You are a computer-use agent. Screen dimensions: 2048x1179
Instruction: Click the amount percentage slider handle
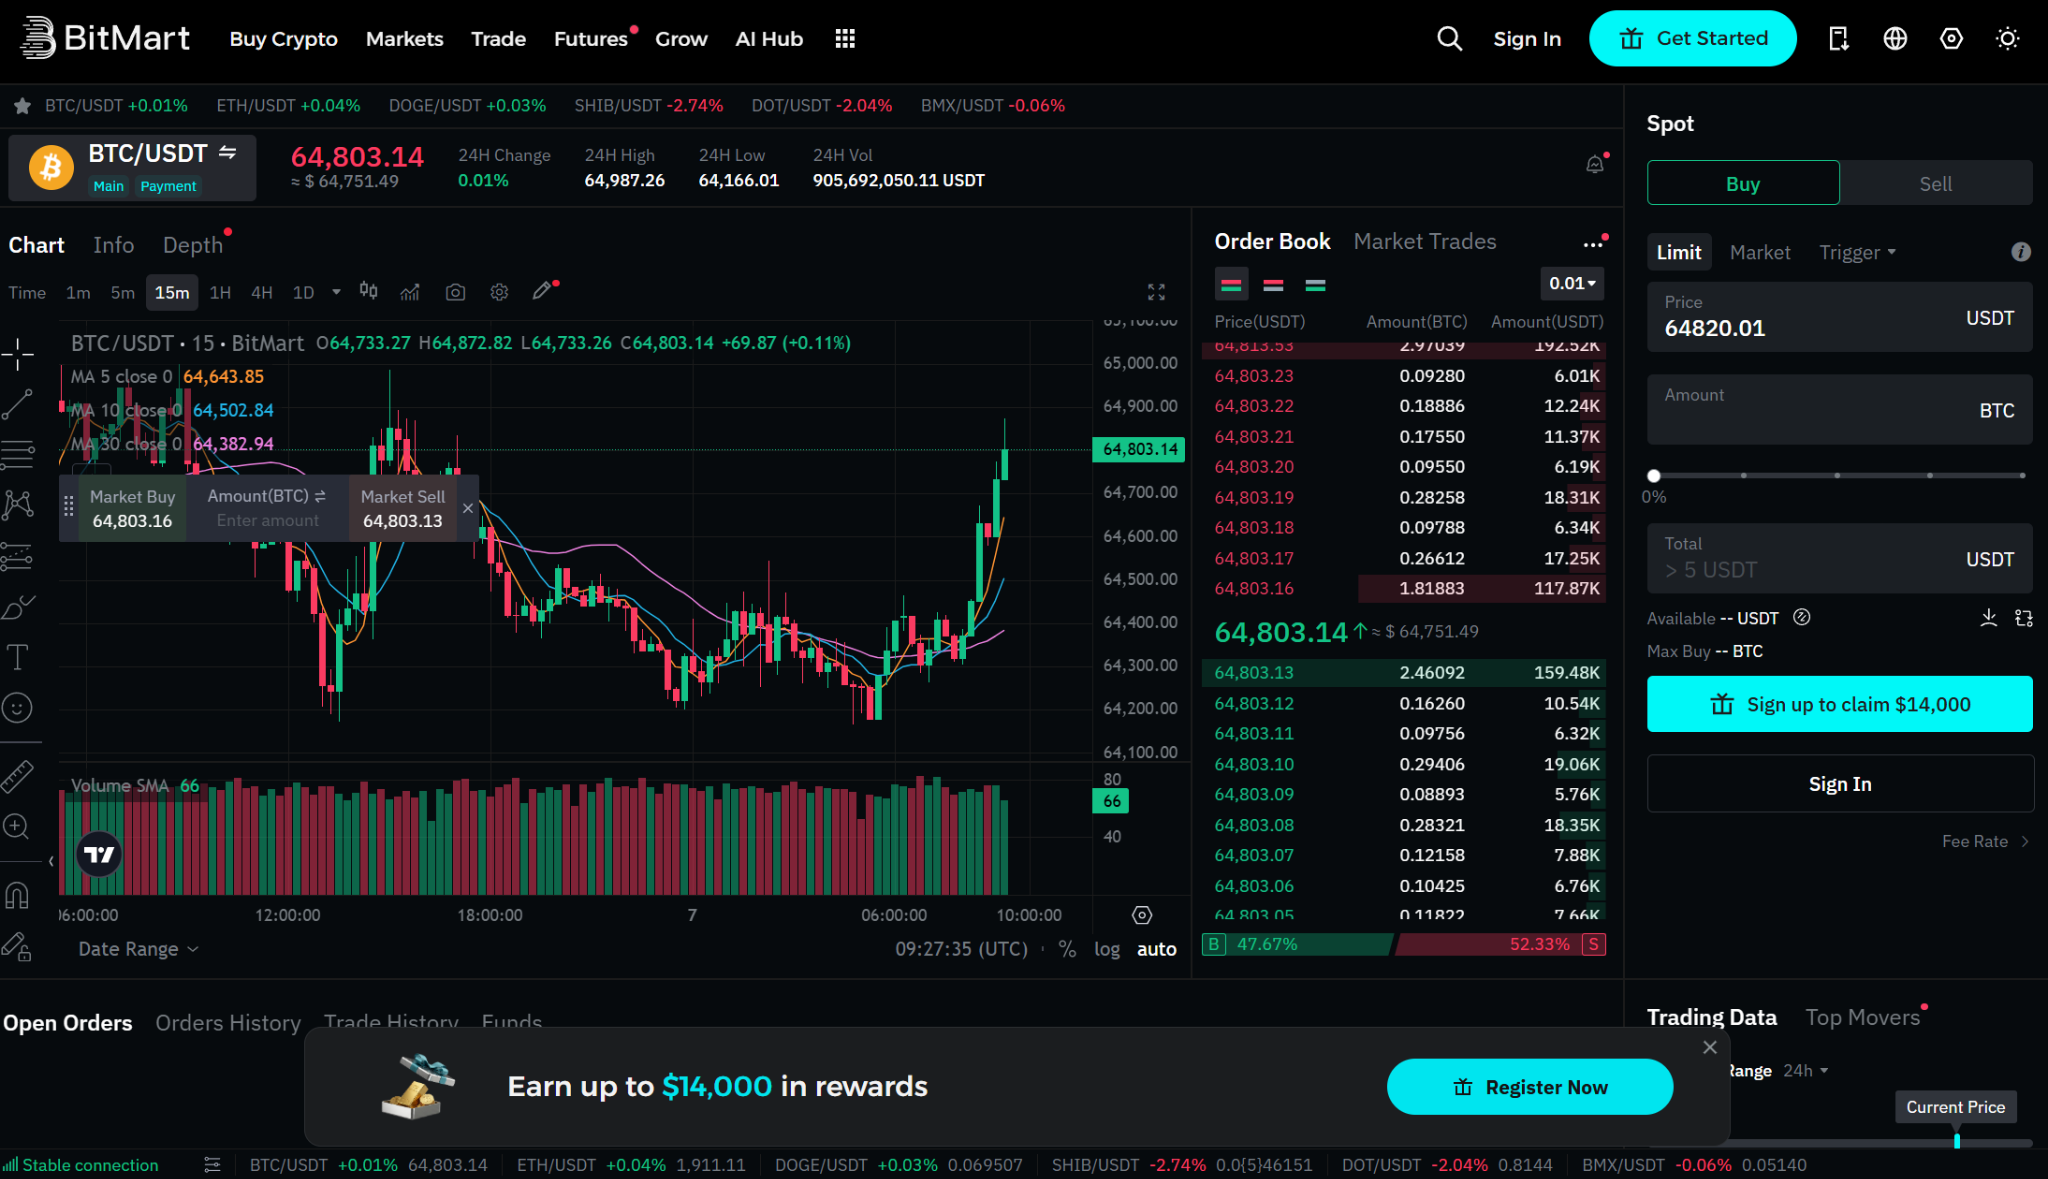1653,476
